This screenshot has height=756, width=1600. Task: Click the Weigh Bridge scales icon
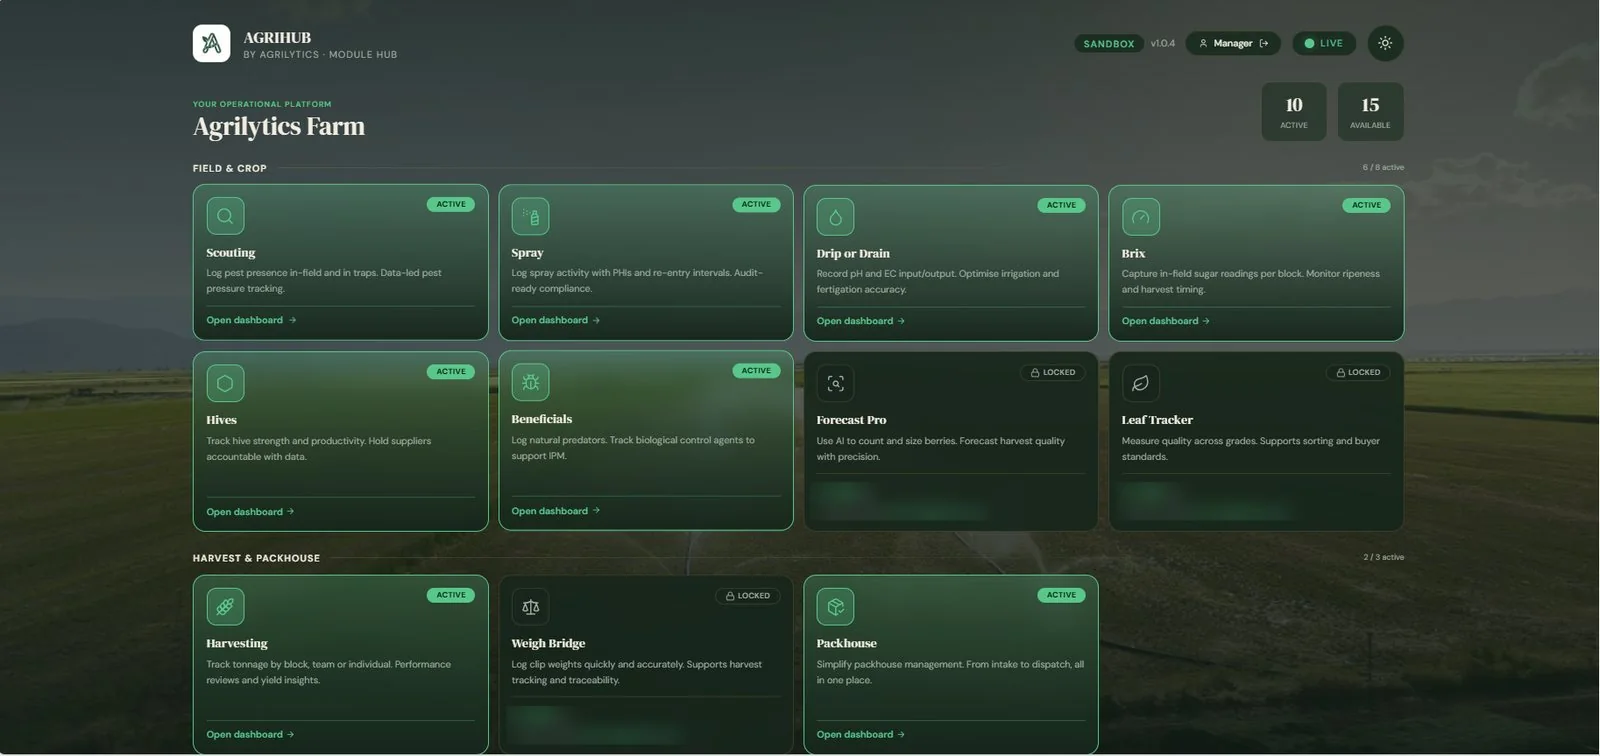[530, 606]
